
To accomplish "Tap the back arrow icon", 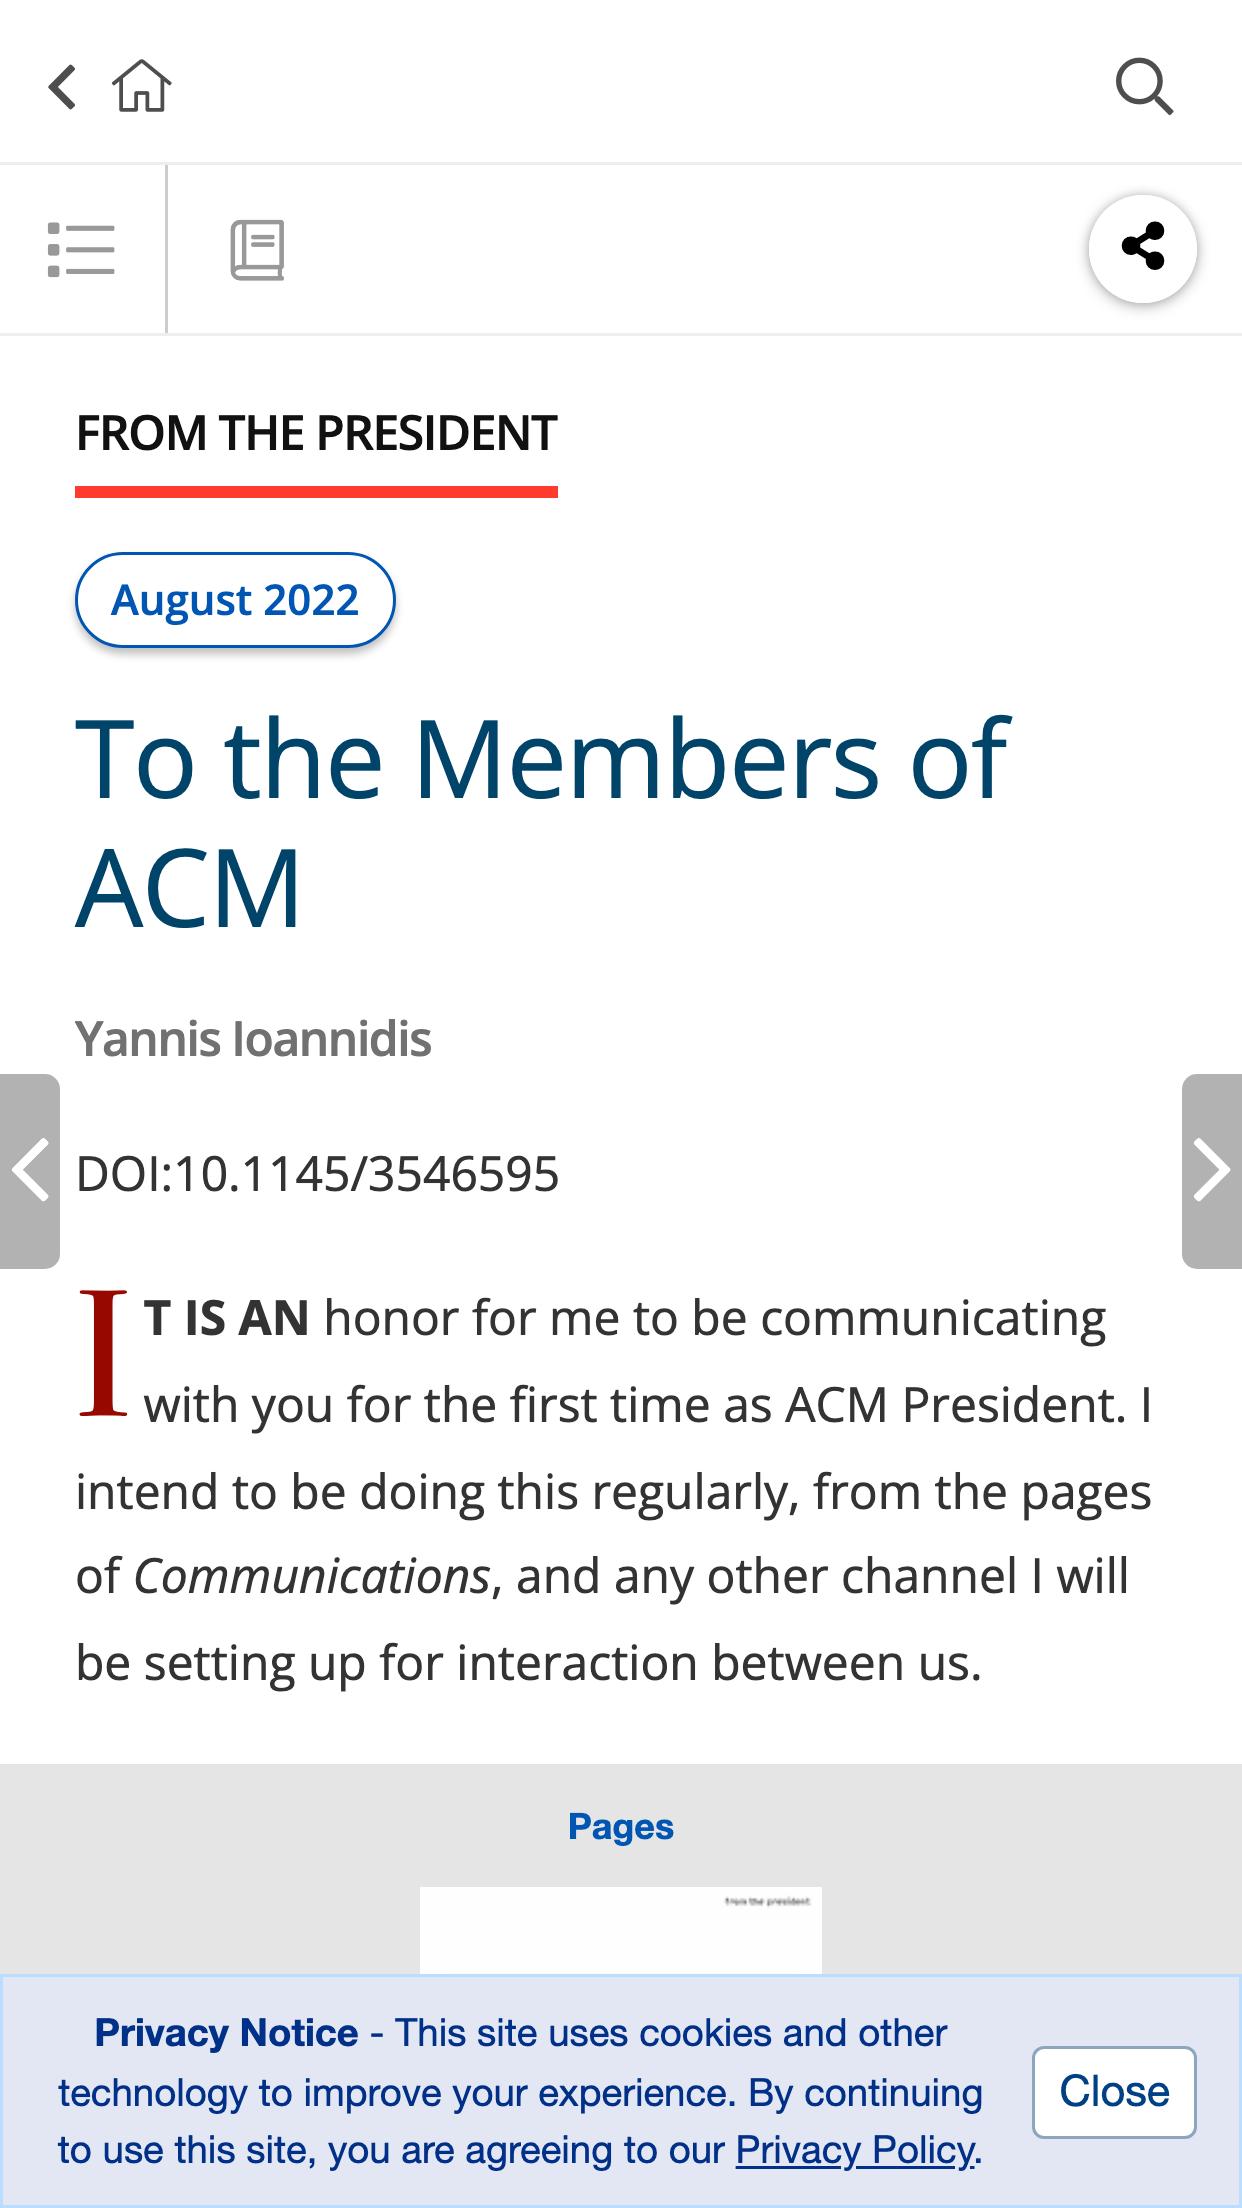I will 62,87.
